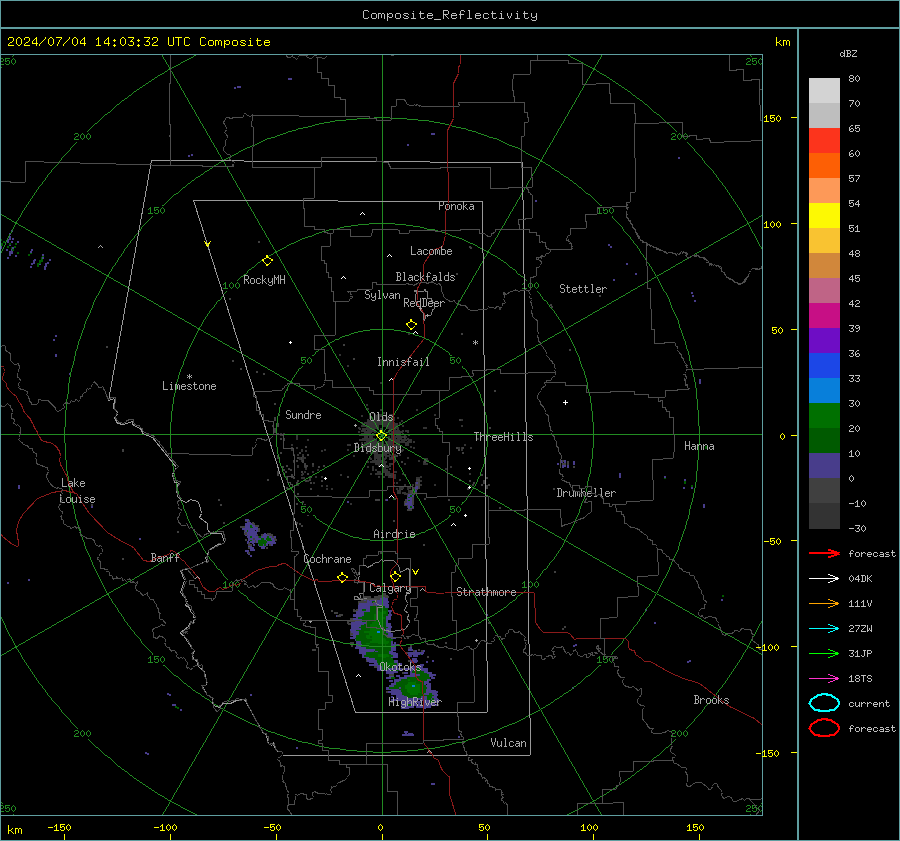
Task: Click the Cochrane town label
Action: 327,559
